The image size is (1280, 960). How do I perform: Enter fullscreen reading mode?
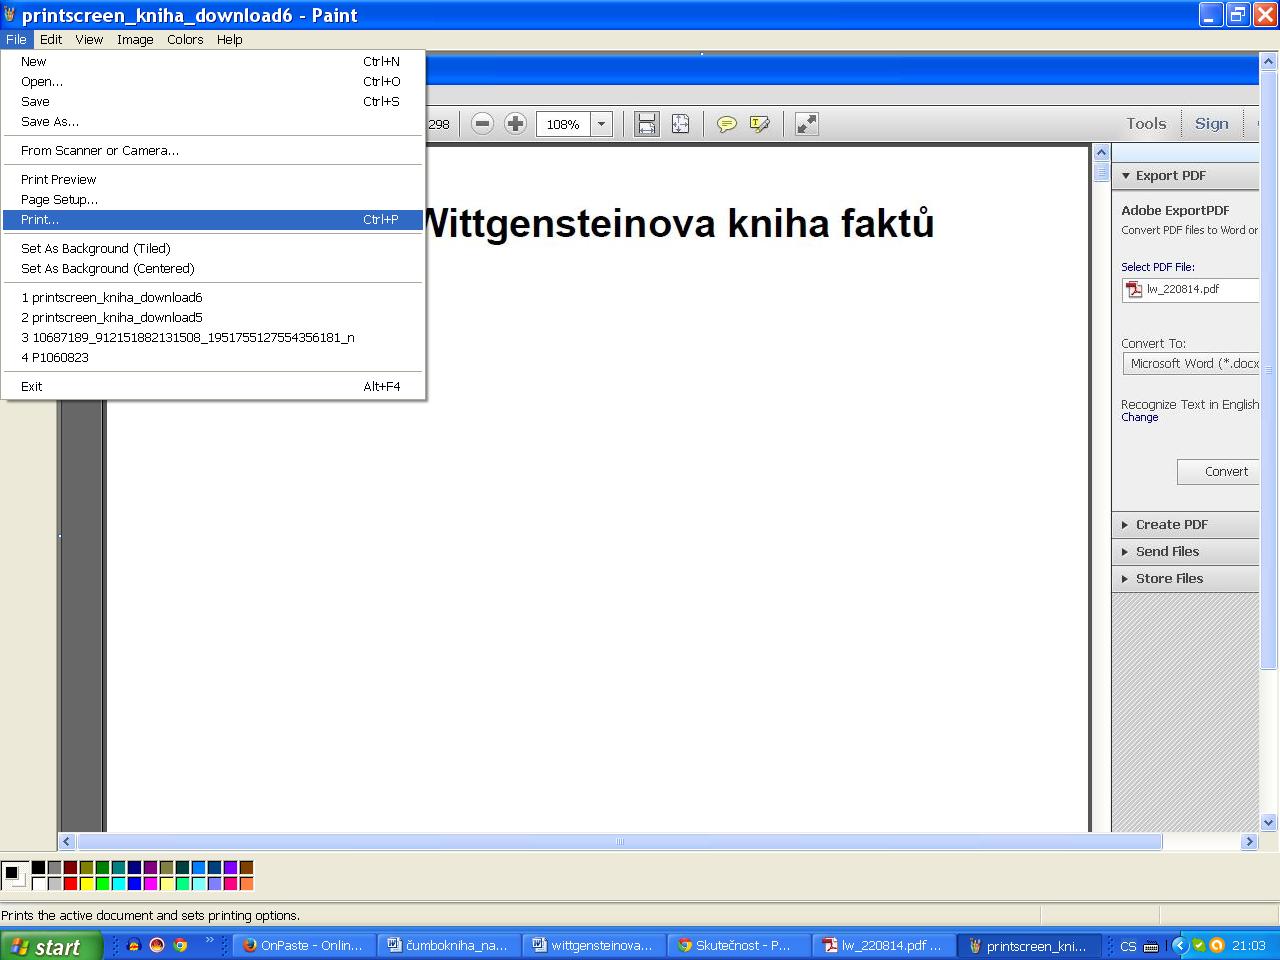coord(806,124)
